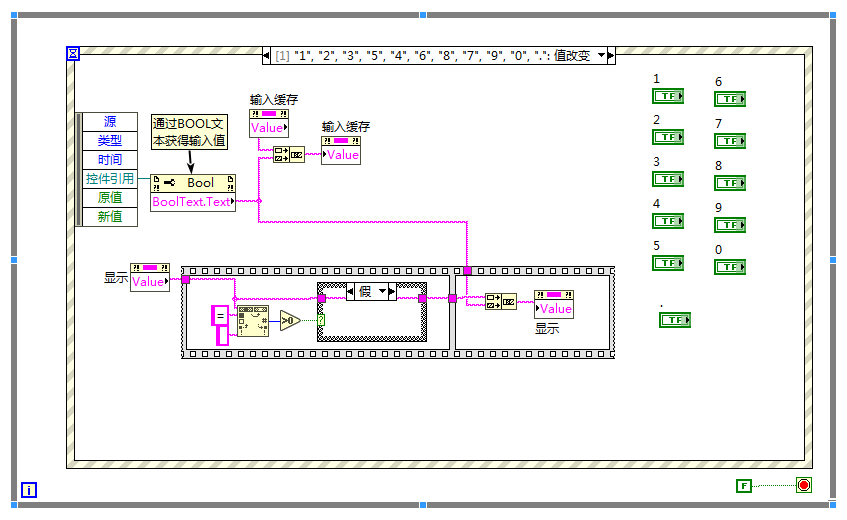Click the 显示 Value write property node
The image size is (847, 520).
pyautogui.click(x=554, y=305)
